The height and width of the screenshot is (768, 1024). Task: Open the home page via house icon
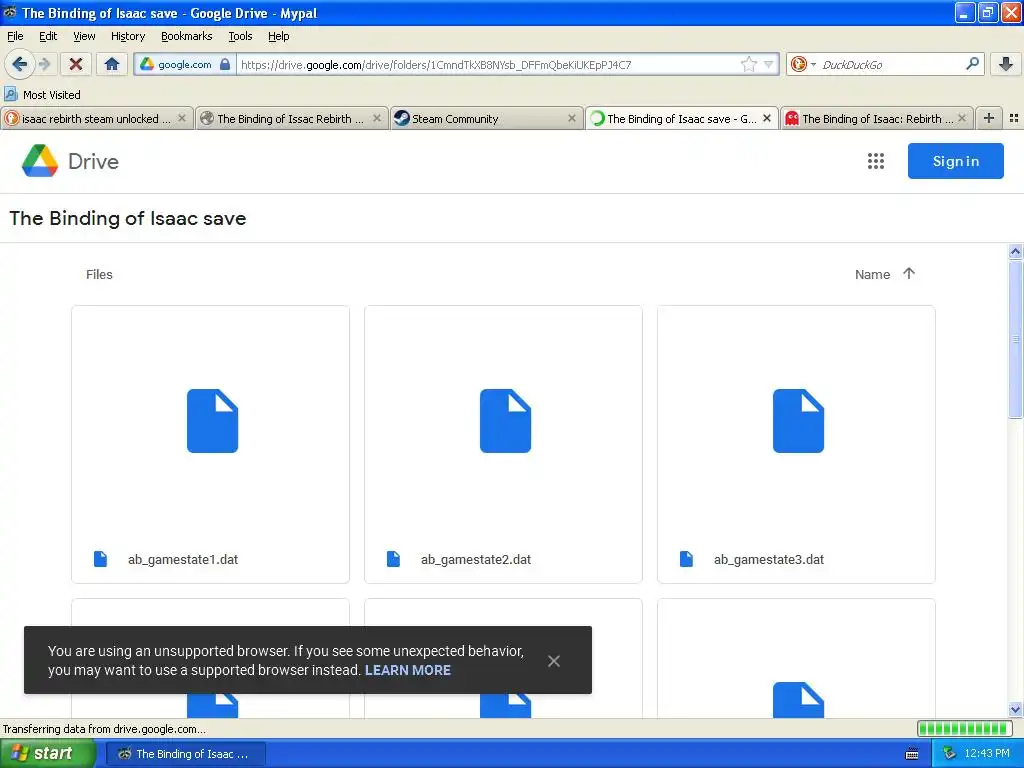click(x=112, y=64)
